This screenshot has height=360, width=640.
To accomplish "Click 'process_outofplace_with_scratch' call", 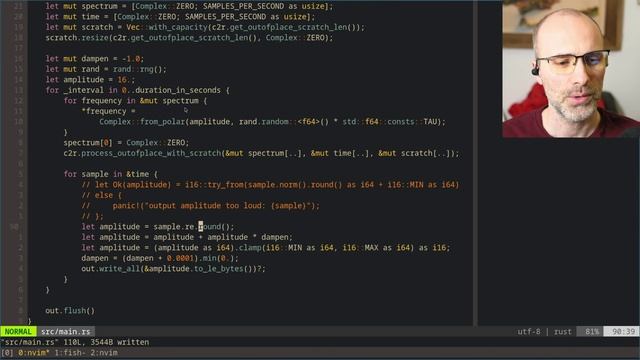I will [x=151, y=153].
